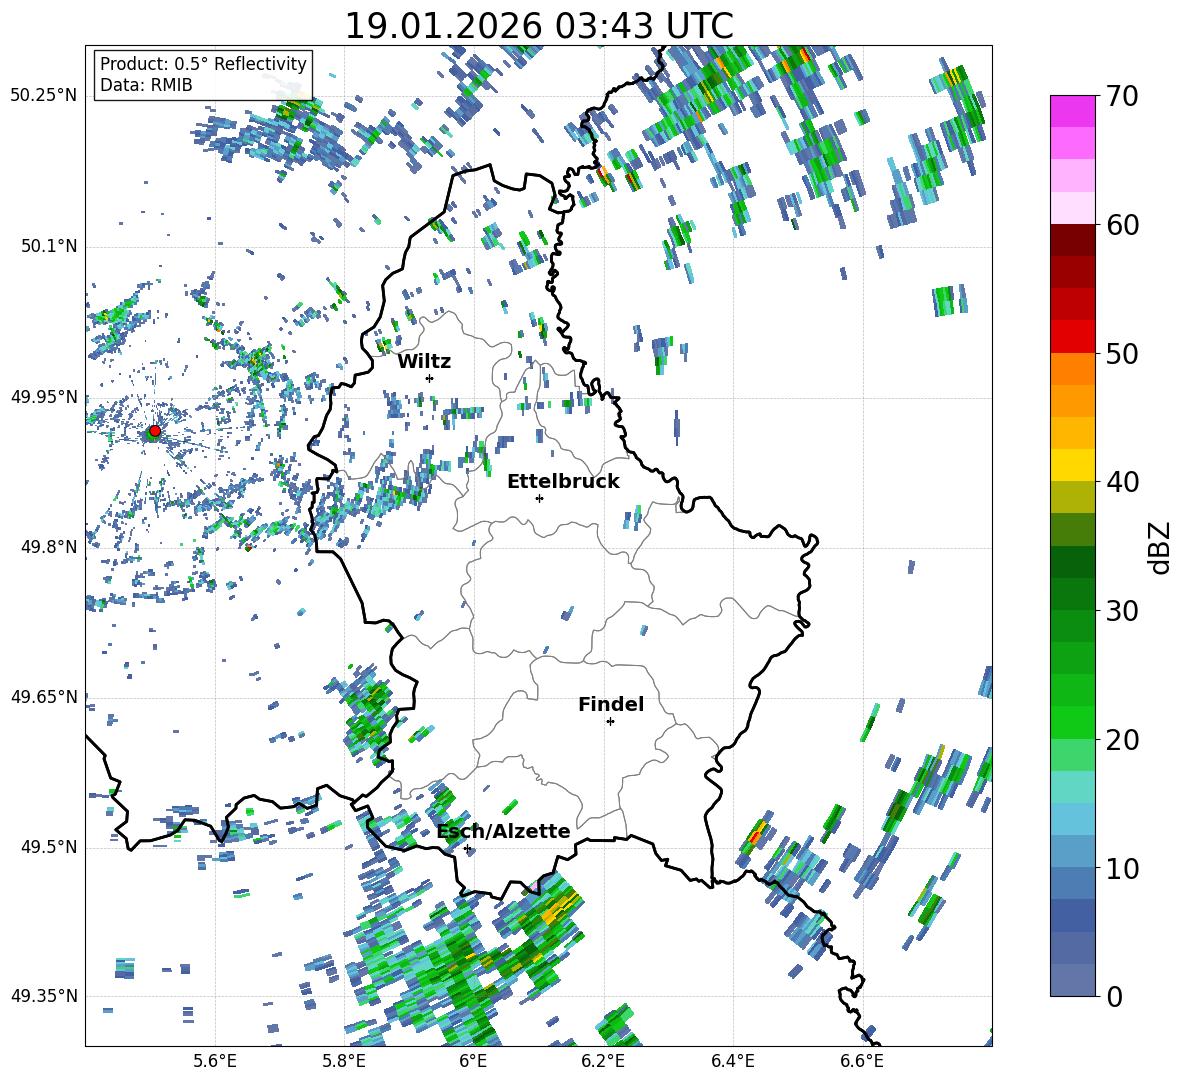Click the red radar site marker
Screen dimensions: 1184x1081
(x=155, y=431)
